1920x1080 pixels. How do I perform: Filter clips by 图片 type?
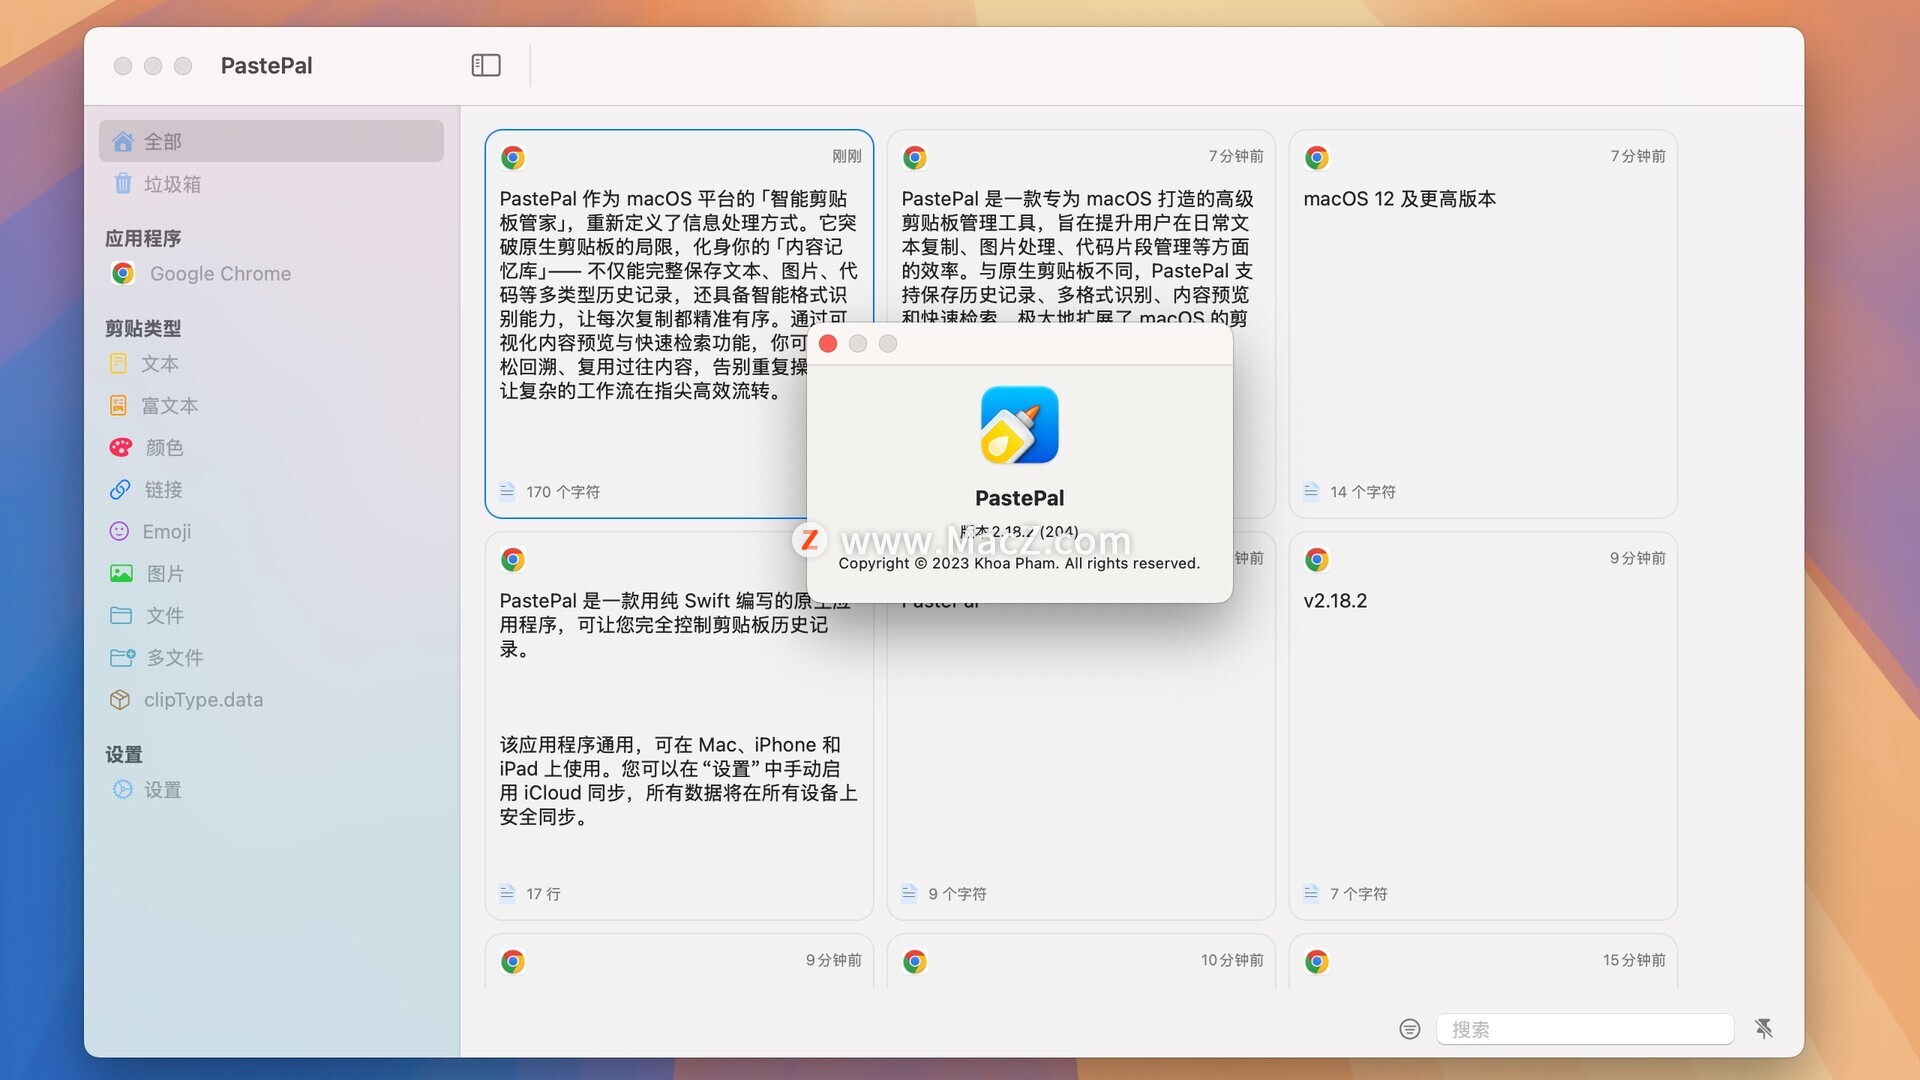click(x=271, y=574)
